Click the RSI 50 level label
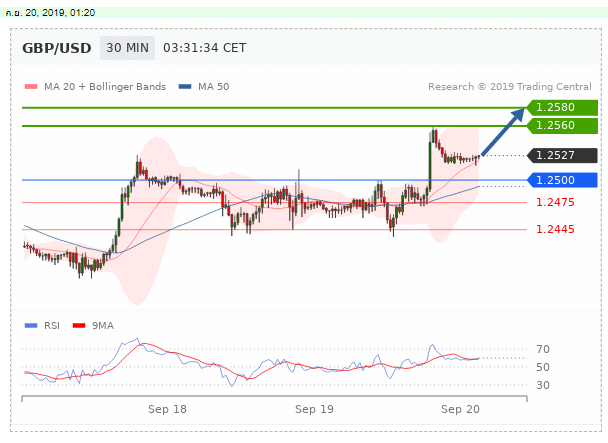608x443 pixels. 543,367
